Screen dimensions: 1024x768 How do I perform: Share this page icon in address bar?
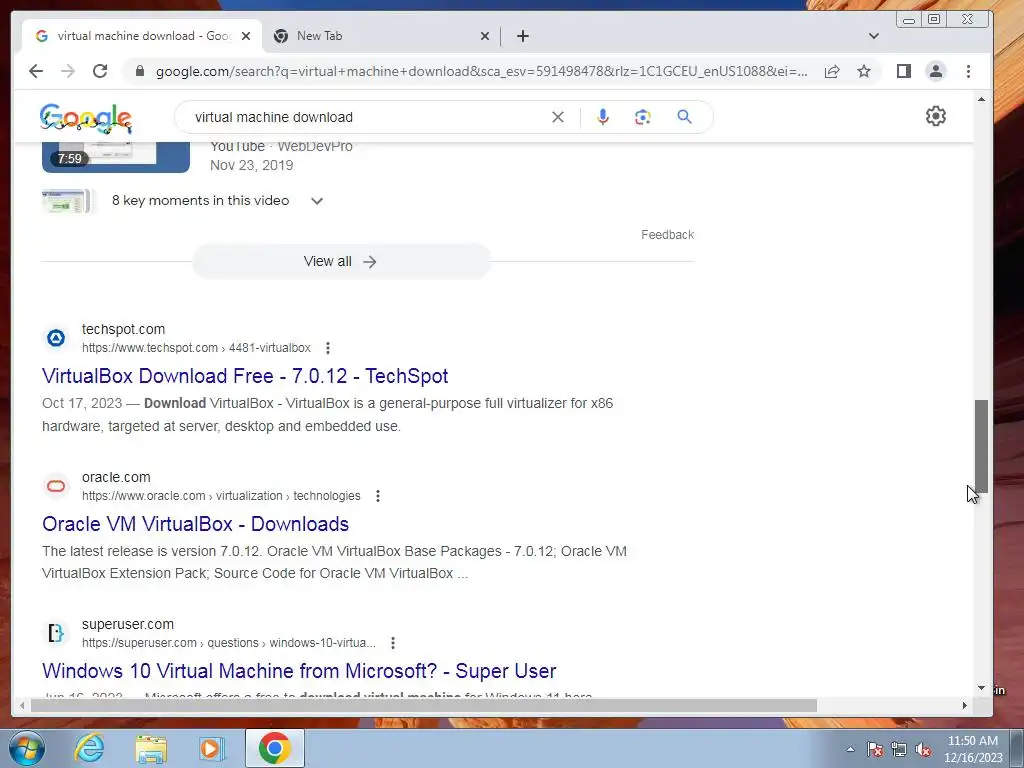[831, 72]
